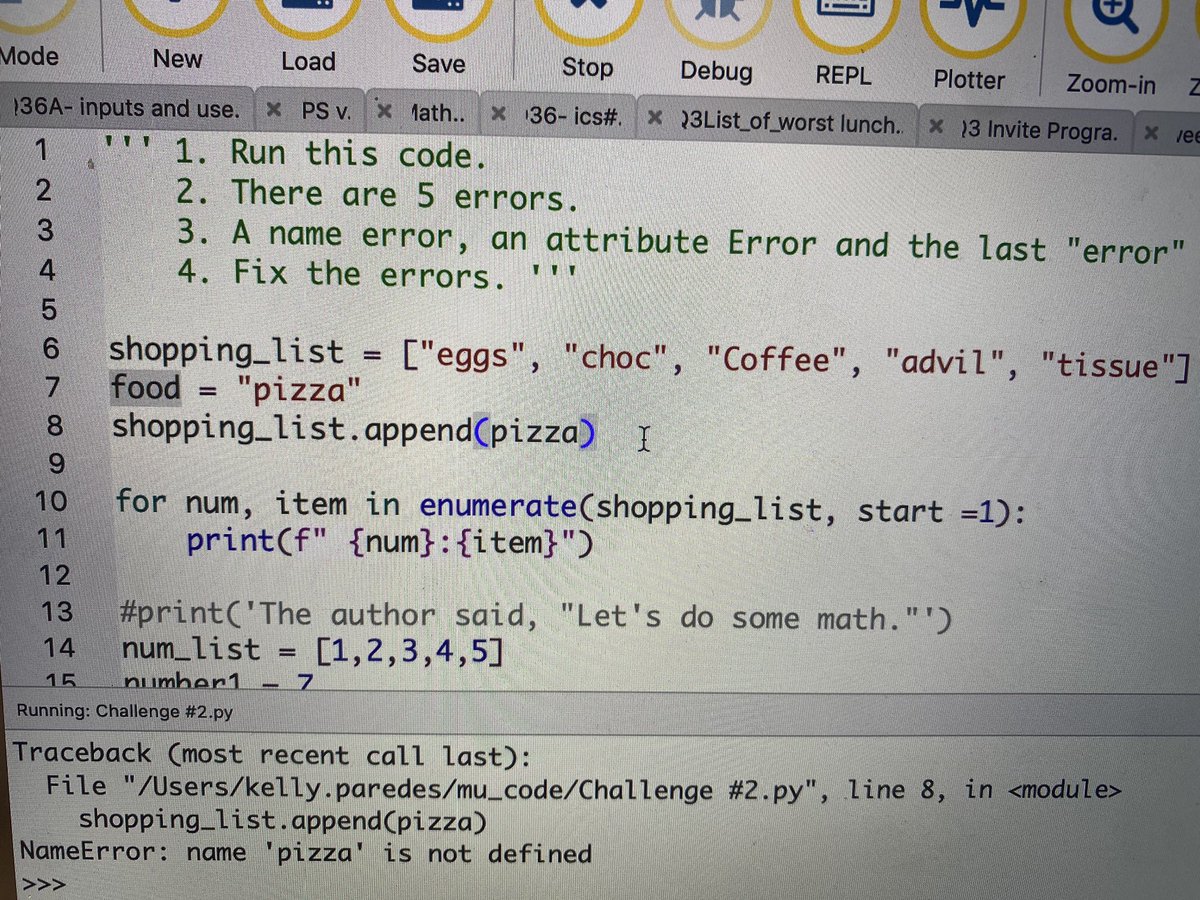The height and width of the screenshot is (900, 1200).
Task: Click the file path line in the traceback
Action: coord(584,789)
